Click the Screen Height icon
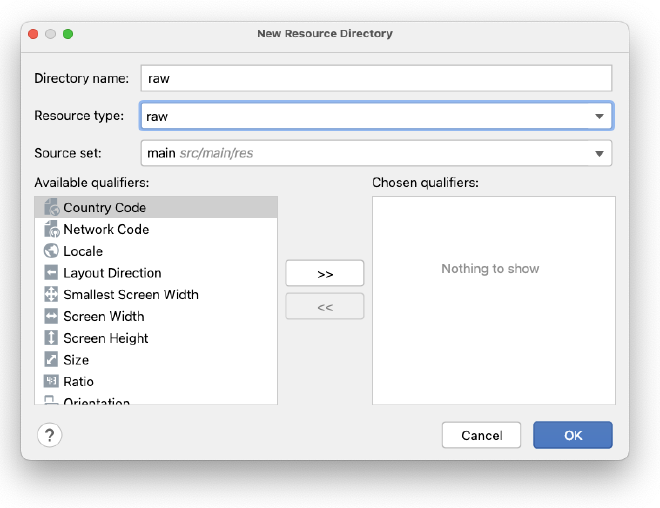This screenshot has width=660, height=508. click(52, 338)
